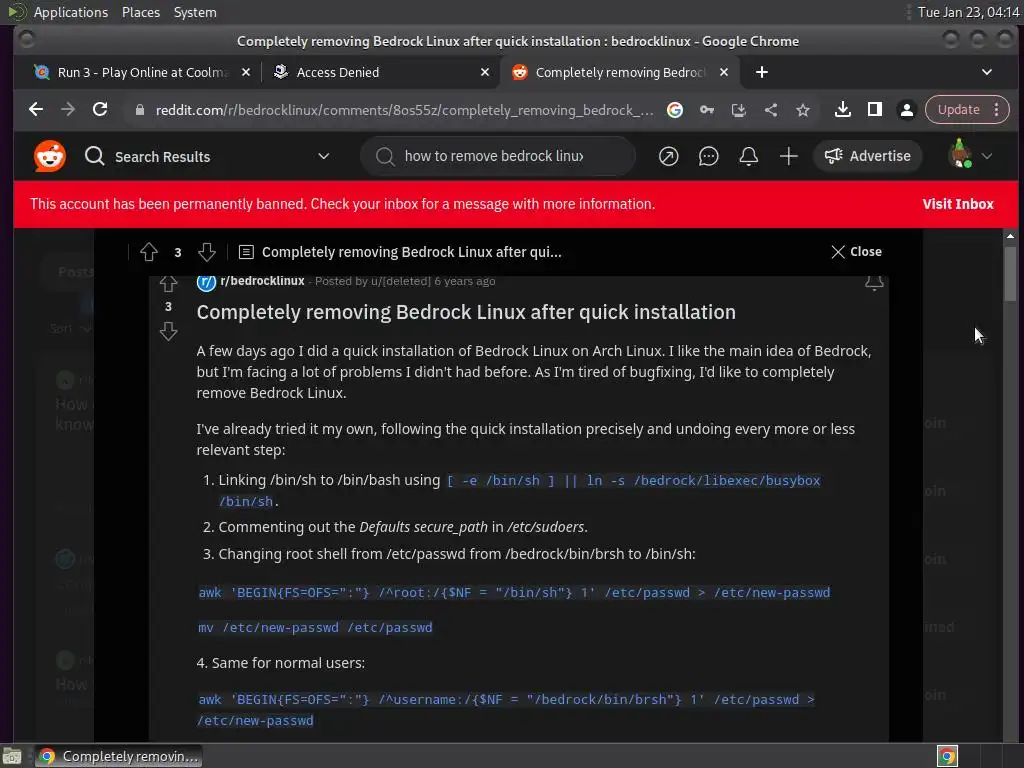This screenshot has height=768, width=1024.
Task: Expand the Chrome tab search chevron
Action: coord(987,72)
